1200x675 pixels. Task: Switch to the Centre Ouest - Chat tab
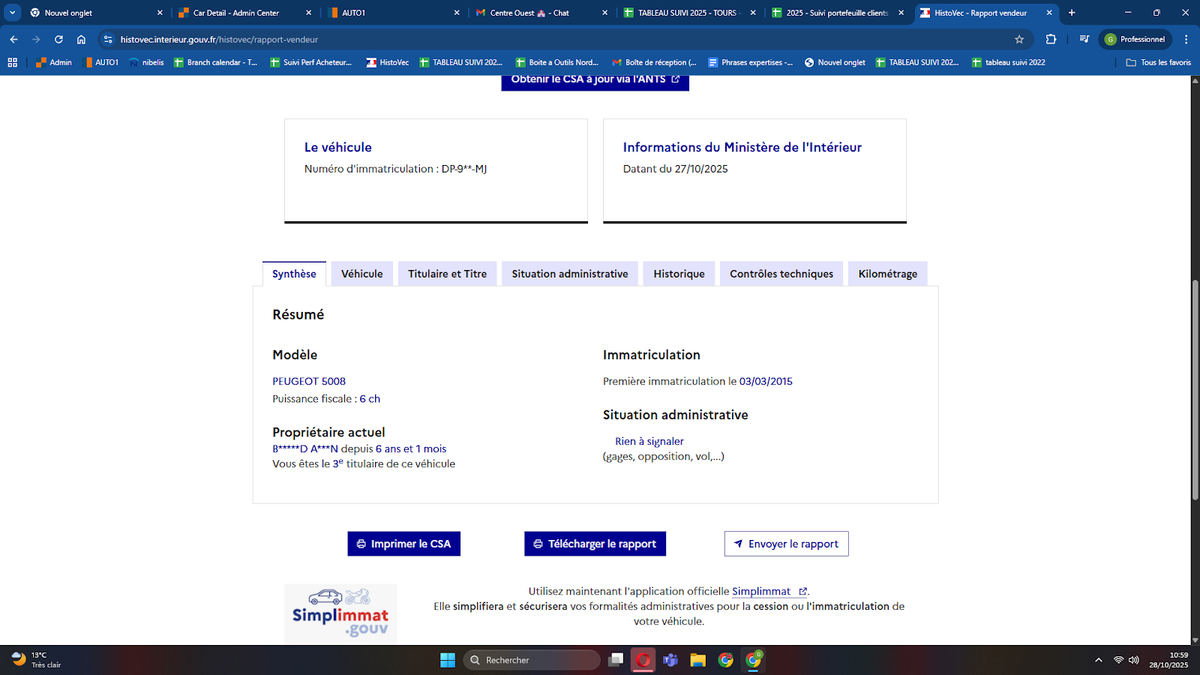[x=540, y=13]
